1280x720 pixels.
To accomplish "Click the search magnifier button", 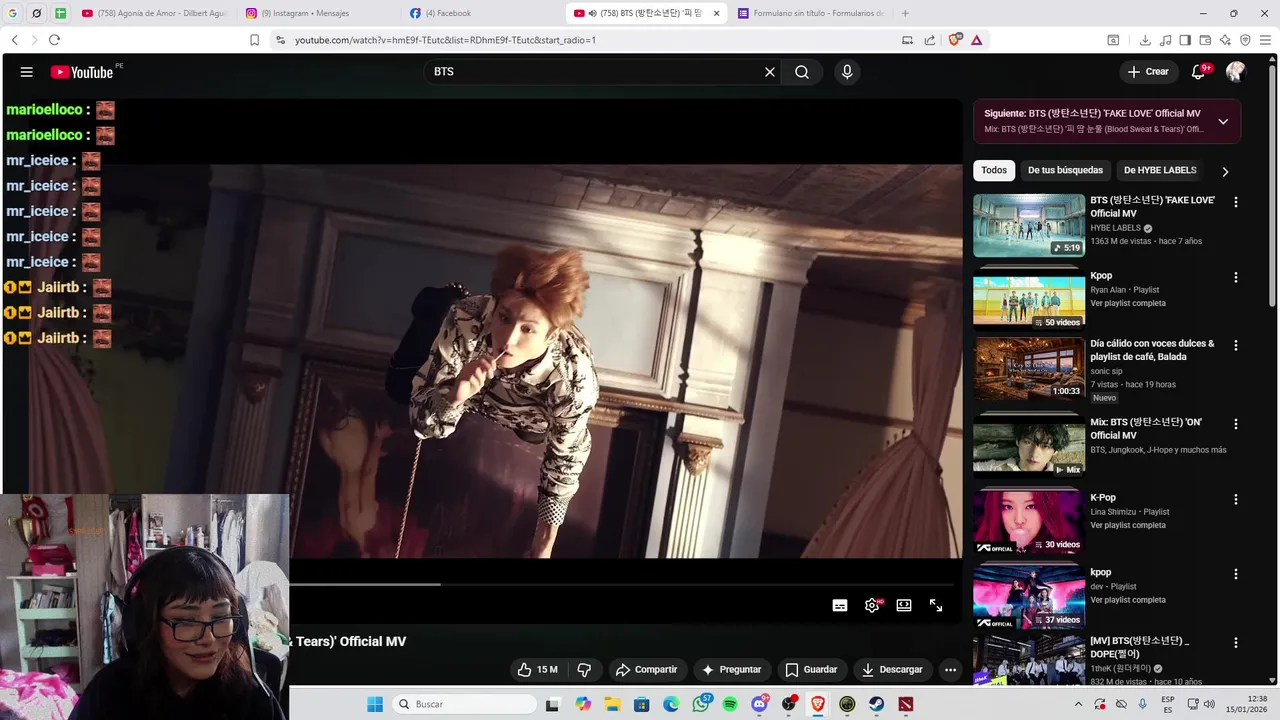I will pos(802,72).
